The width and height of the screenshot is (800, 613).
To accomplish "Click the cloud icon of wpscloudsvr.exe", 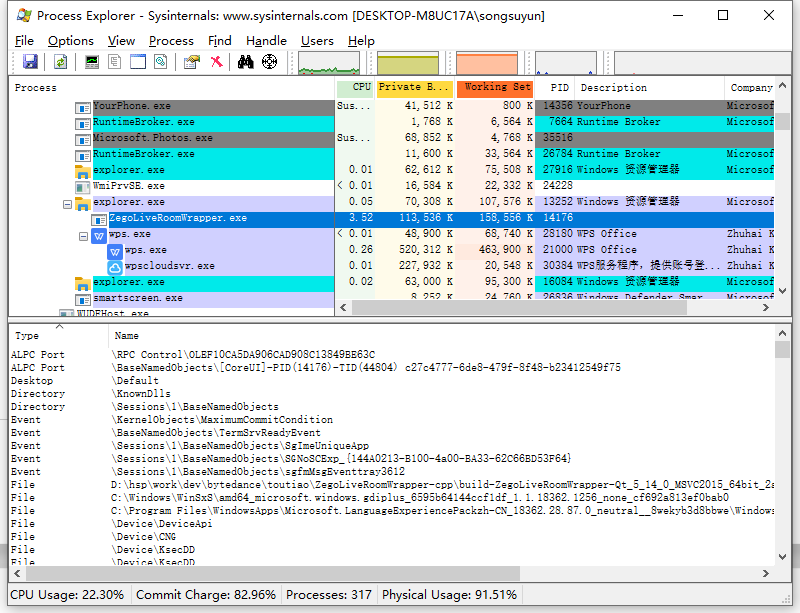I will click(115, 267).
